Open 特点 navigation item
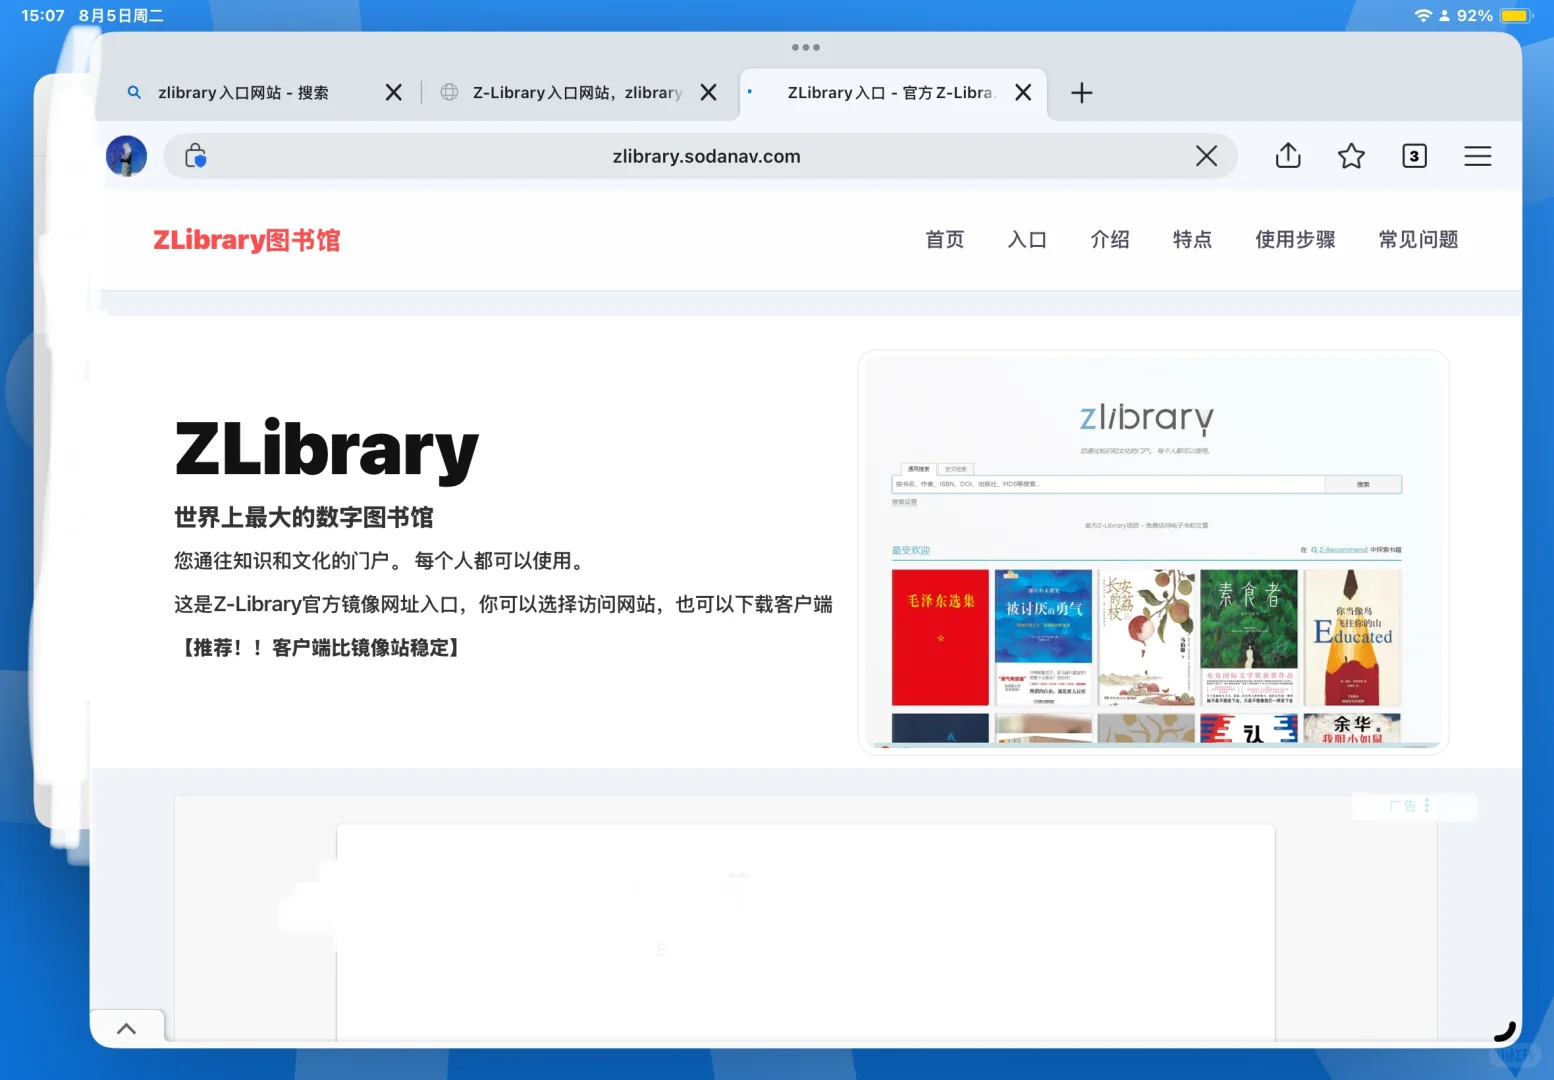The image size is (1554, 1080). [x=1192, y=240]
